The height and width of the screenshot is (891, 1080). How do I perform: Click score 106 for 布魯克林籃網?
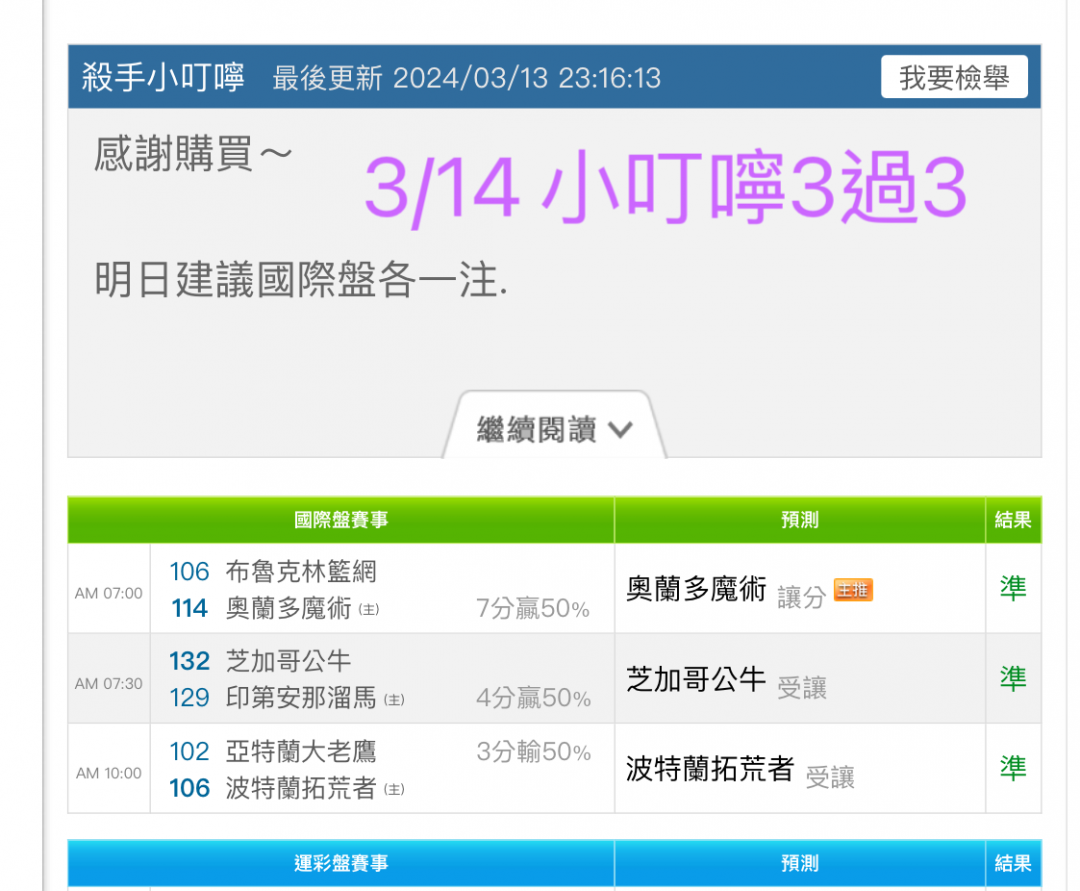(189, 572)
